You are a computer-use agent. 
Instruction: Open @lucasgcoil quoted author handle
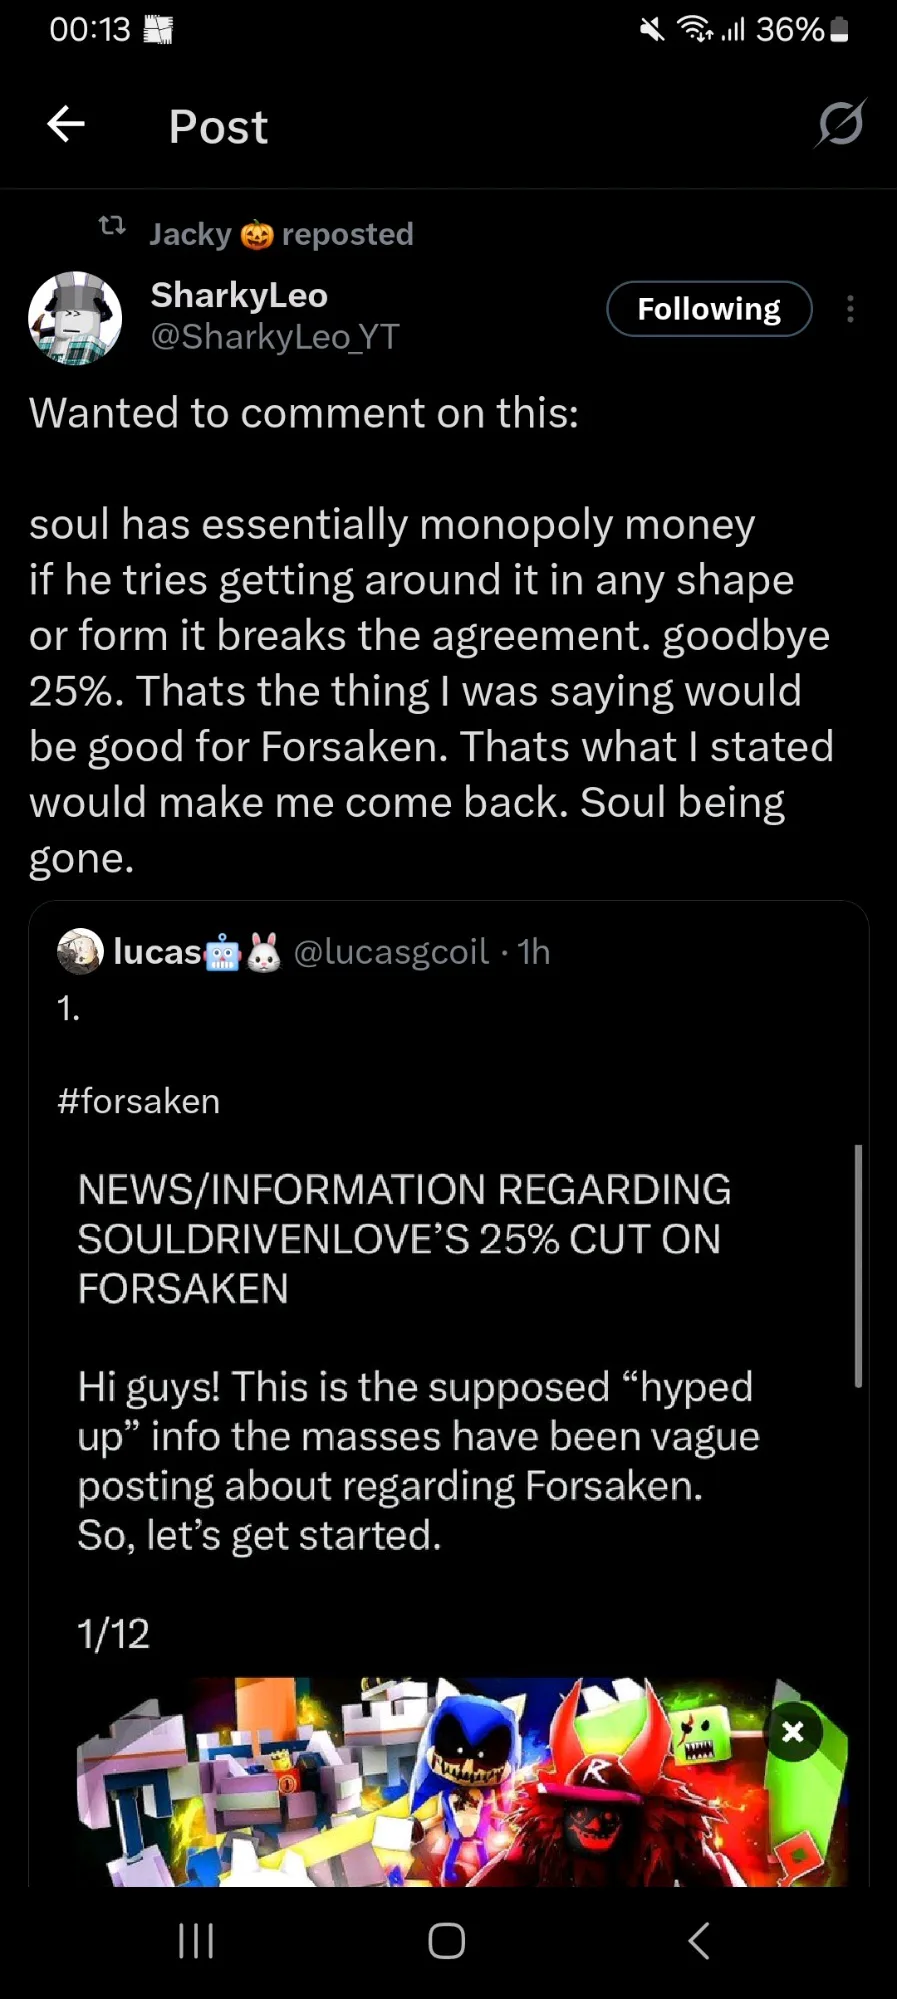pos(391,952)
